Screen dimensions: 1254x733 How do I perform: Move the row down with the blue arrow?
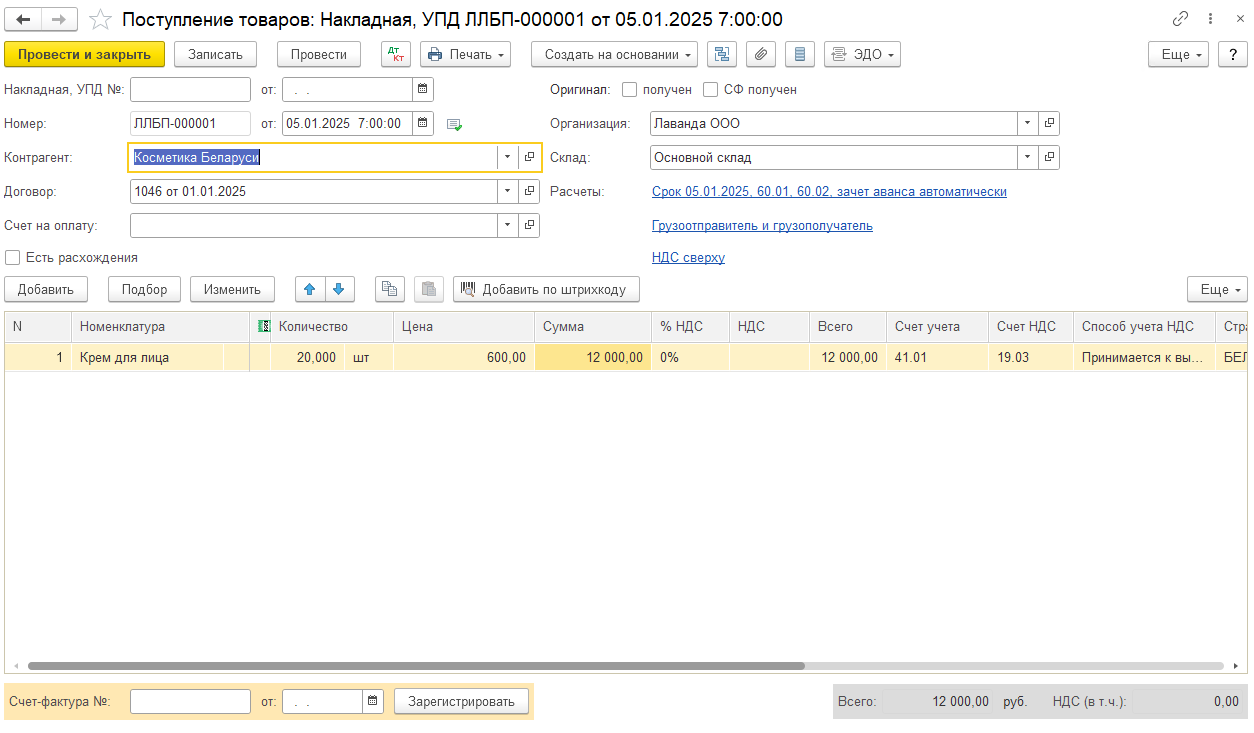point(339,289)
